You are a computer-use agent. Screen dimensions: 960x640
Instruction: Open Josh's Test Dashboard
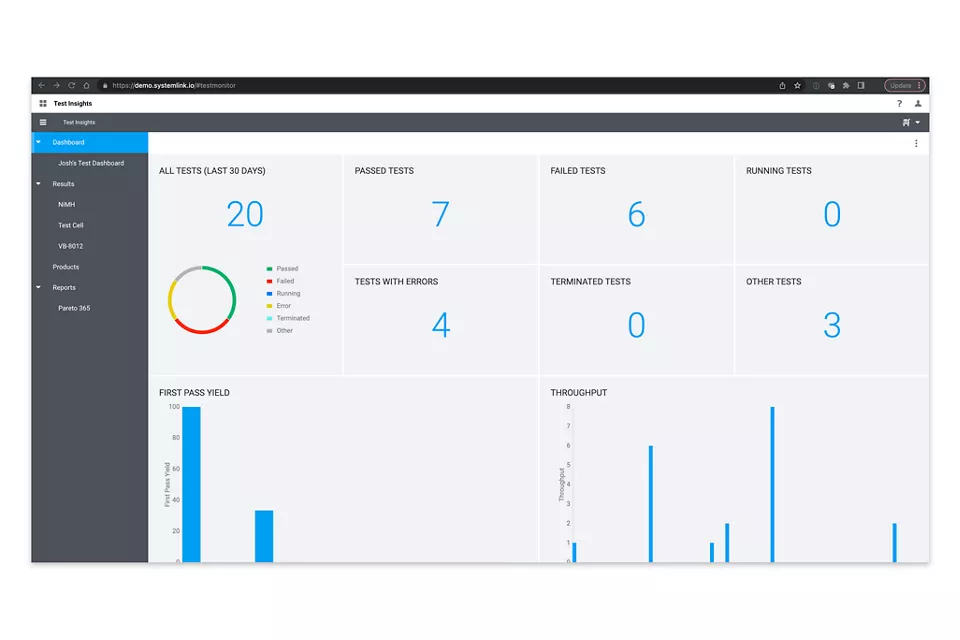pyautogui.click(x=92, y=162)
